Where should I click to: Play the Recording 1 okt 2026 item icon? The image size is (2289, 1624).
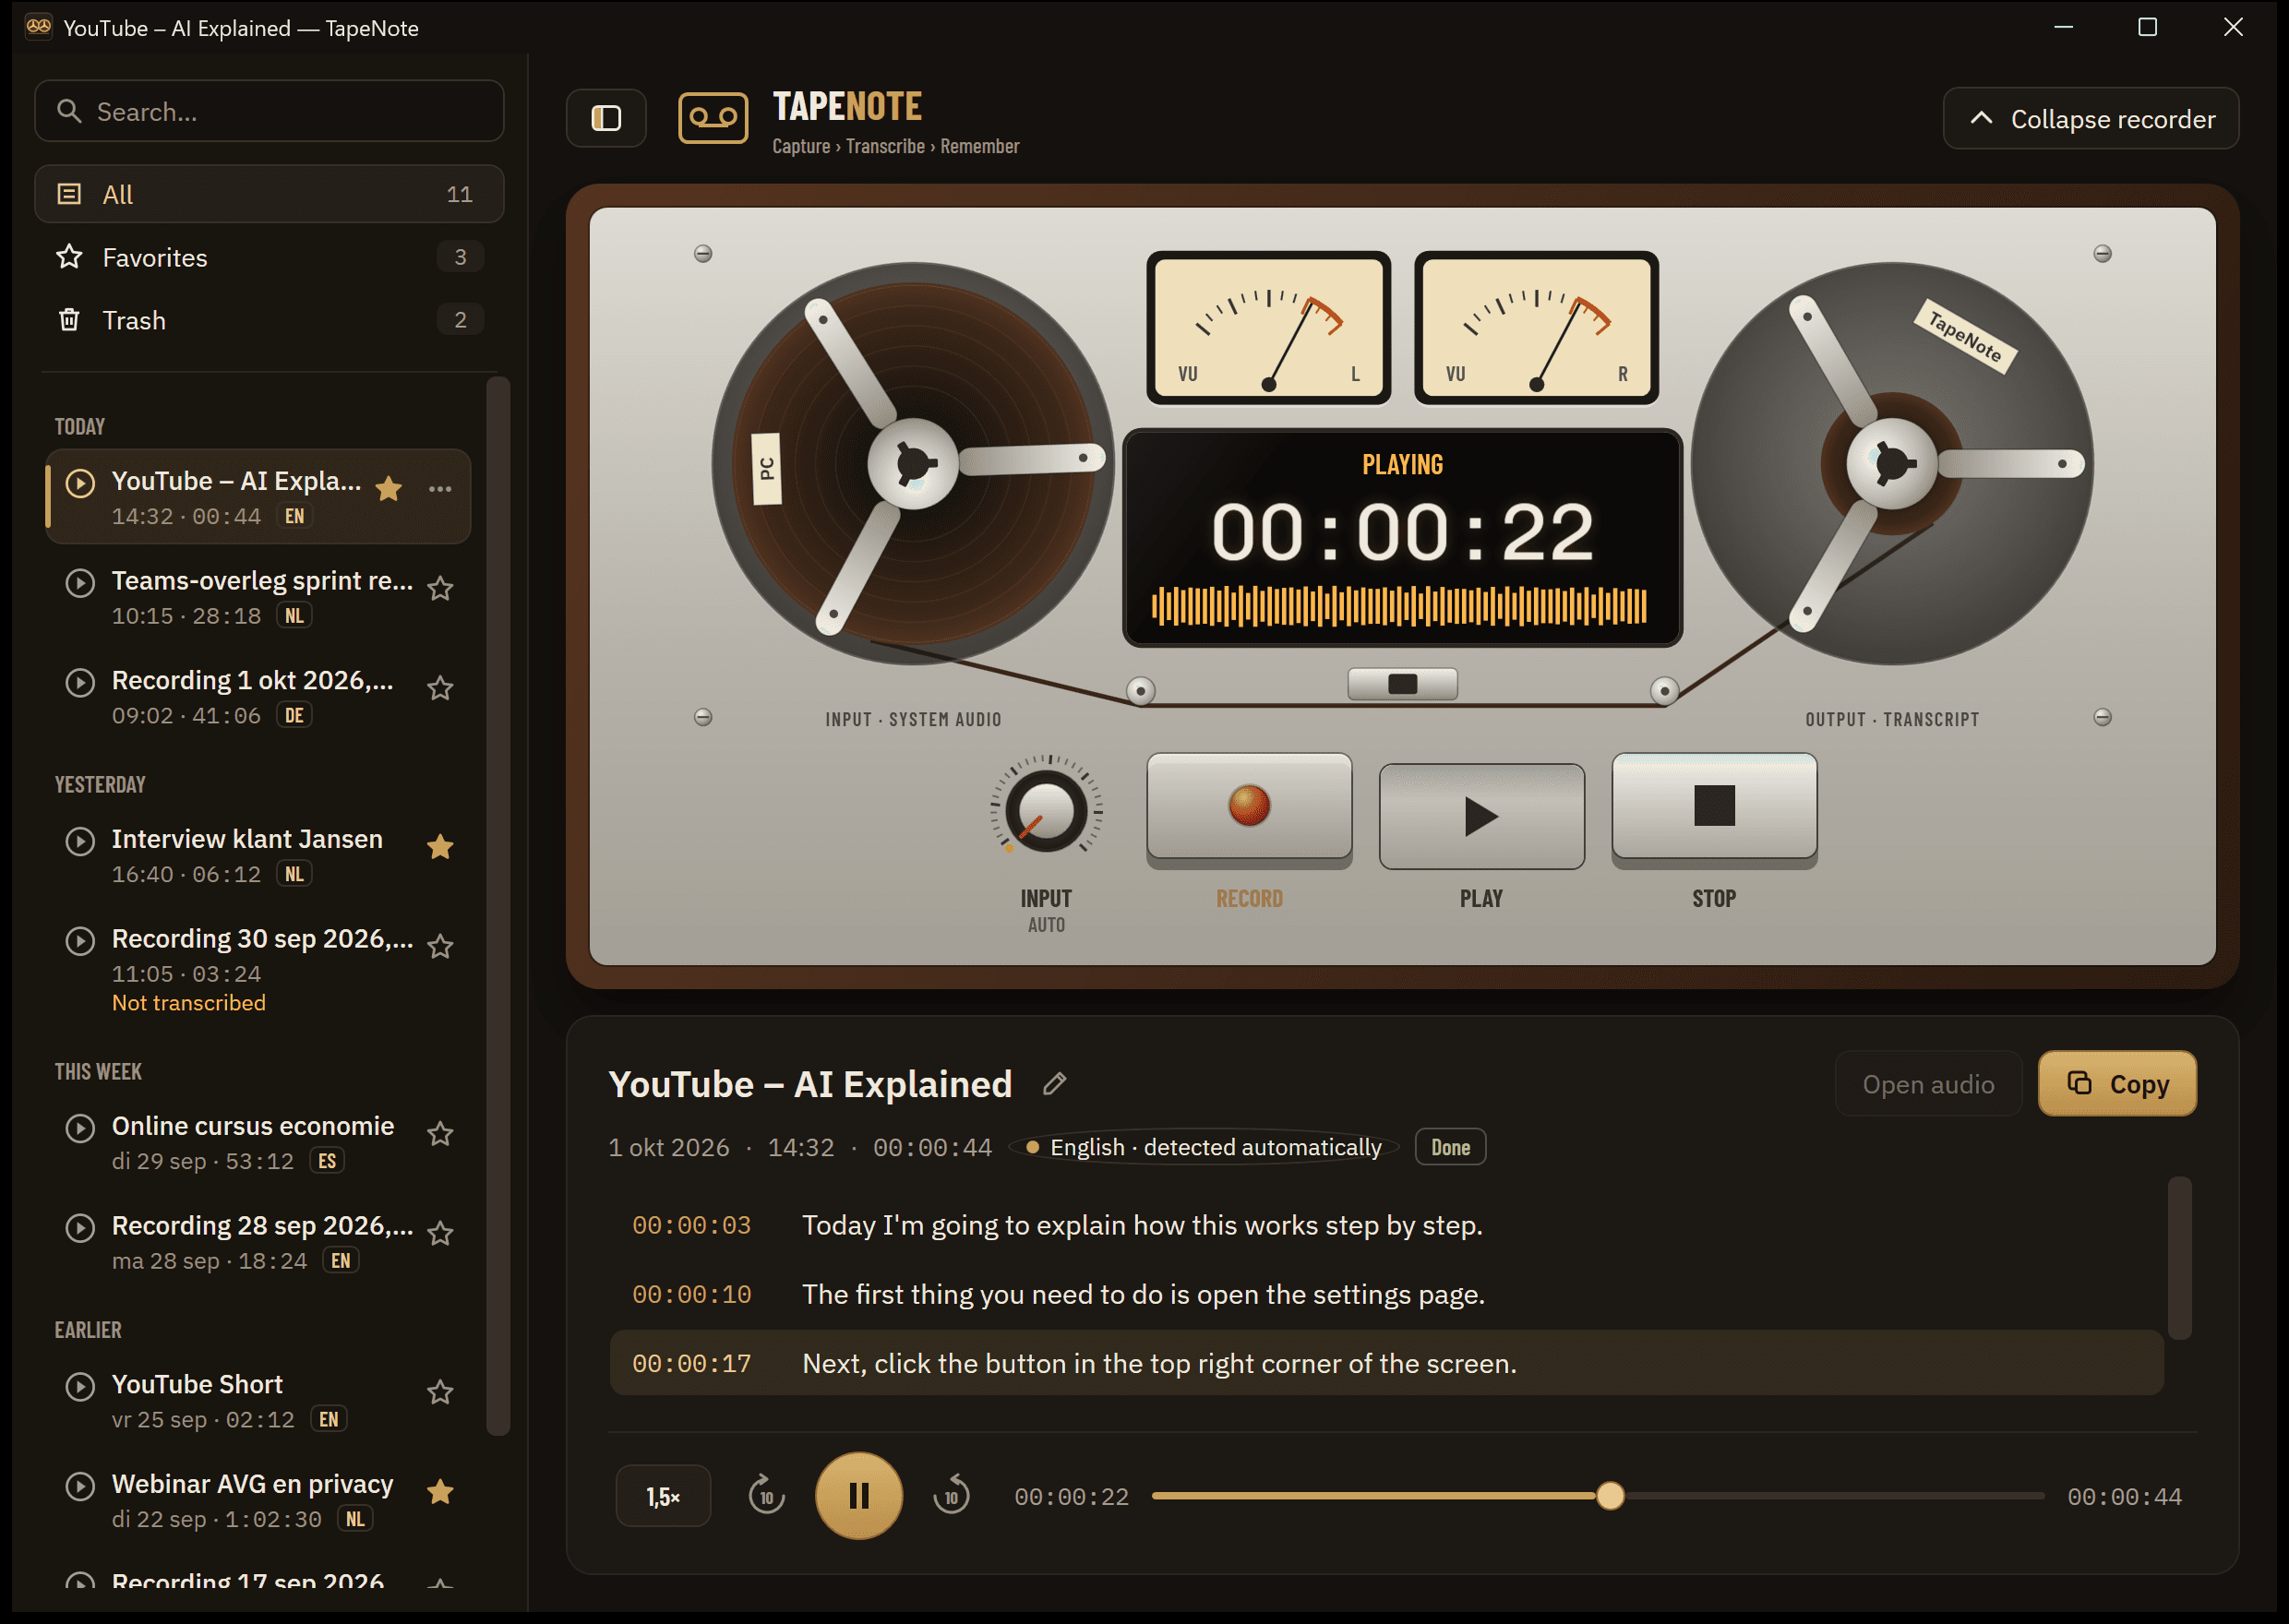pos(80,683)
